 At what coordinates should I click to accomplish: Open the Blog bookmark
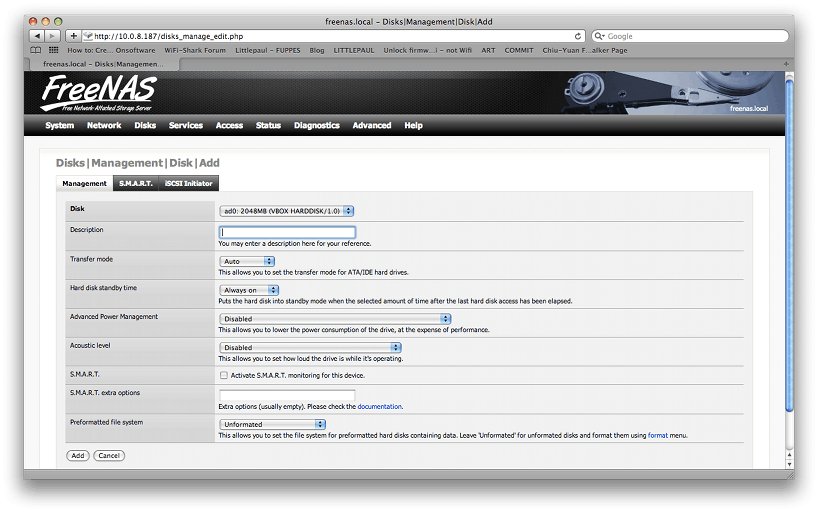[317, 50]
